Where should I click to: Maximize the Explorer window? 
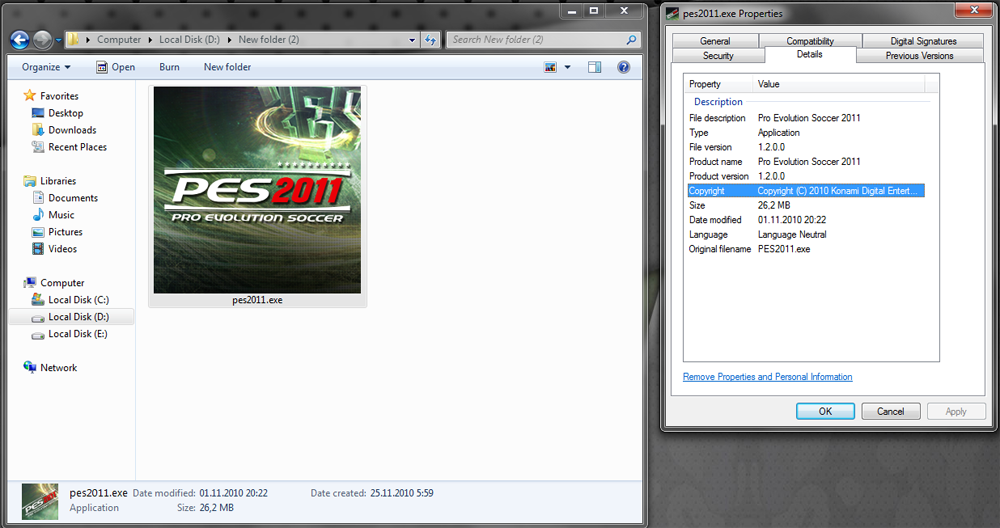tap(594, 10)
